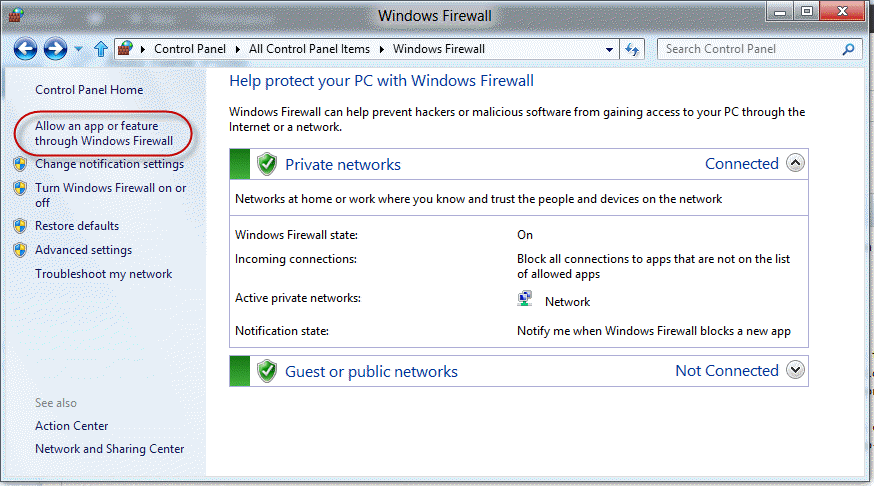
Task: Click the firewall icon in the address bar
Action: pos(125,48)
